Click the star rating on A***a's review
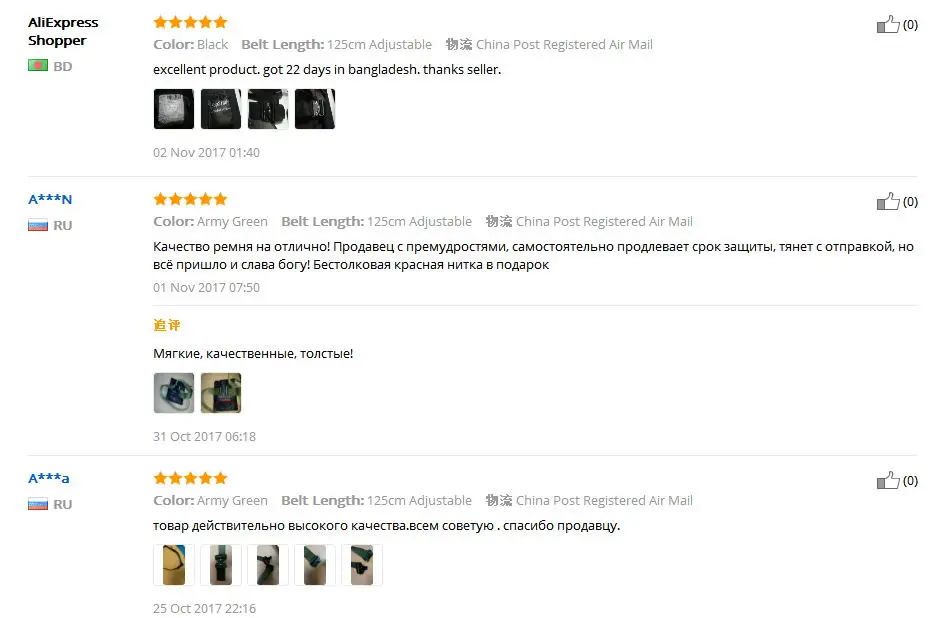The width and height of the screenshot is (947, 618). [190, 478]
